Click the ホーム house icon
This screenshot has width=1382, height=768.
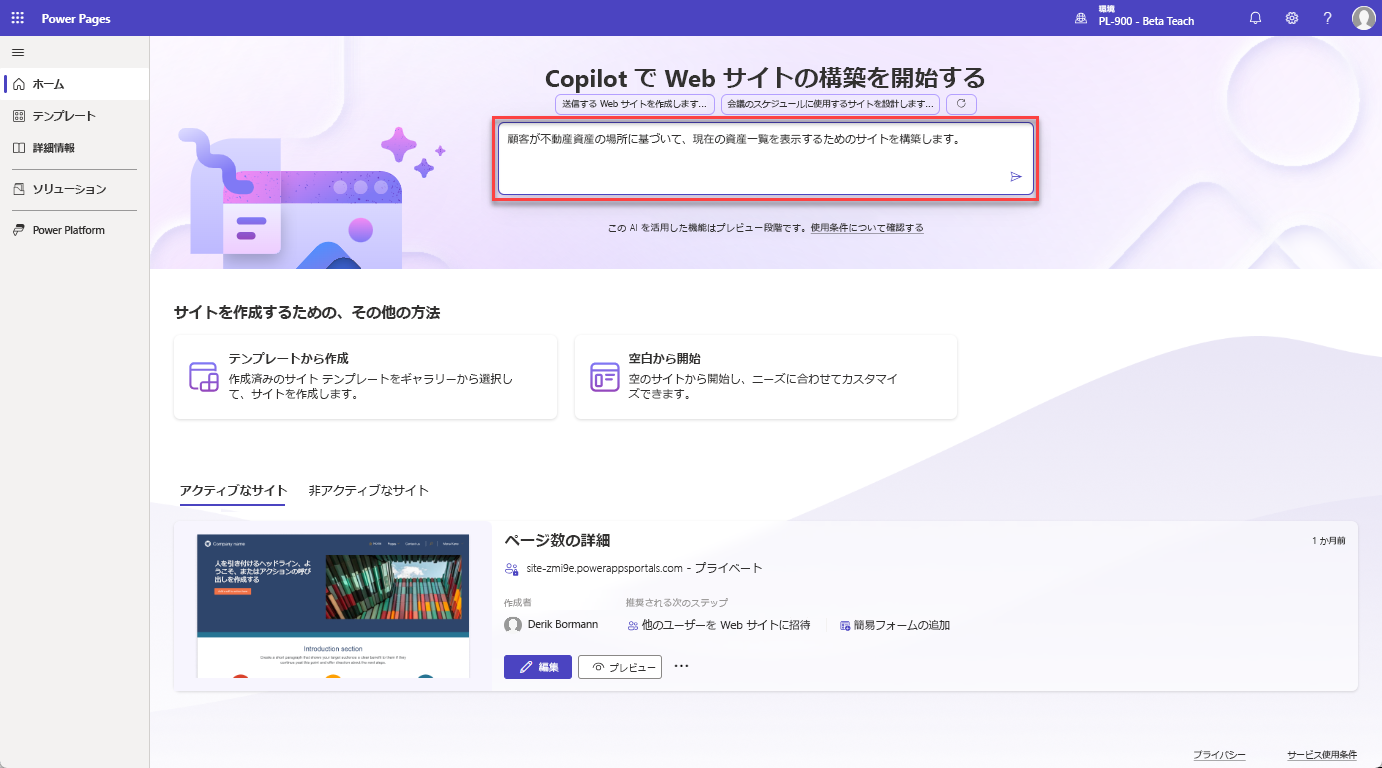pos(19,84)
